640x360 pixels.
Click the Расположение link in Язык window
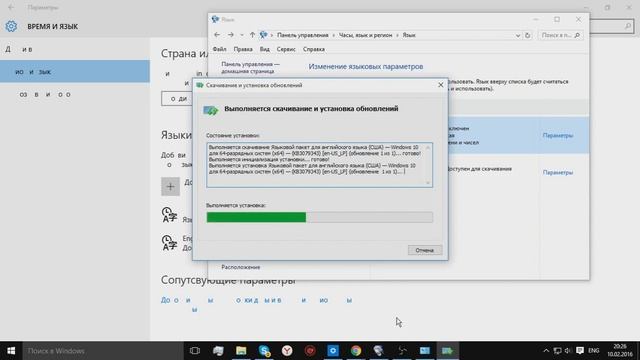(x=240, y=267)
